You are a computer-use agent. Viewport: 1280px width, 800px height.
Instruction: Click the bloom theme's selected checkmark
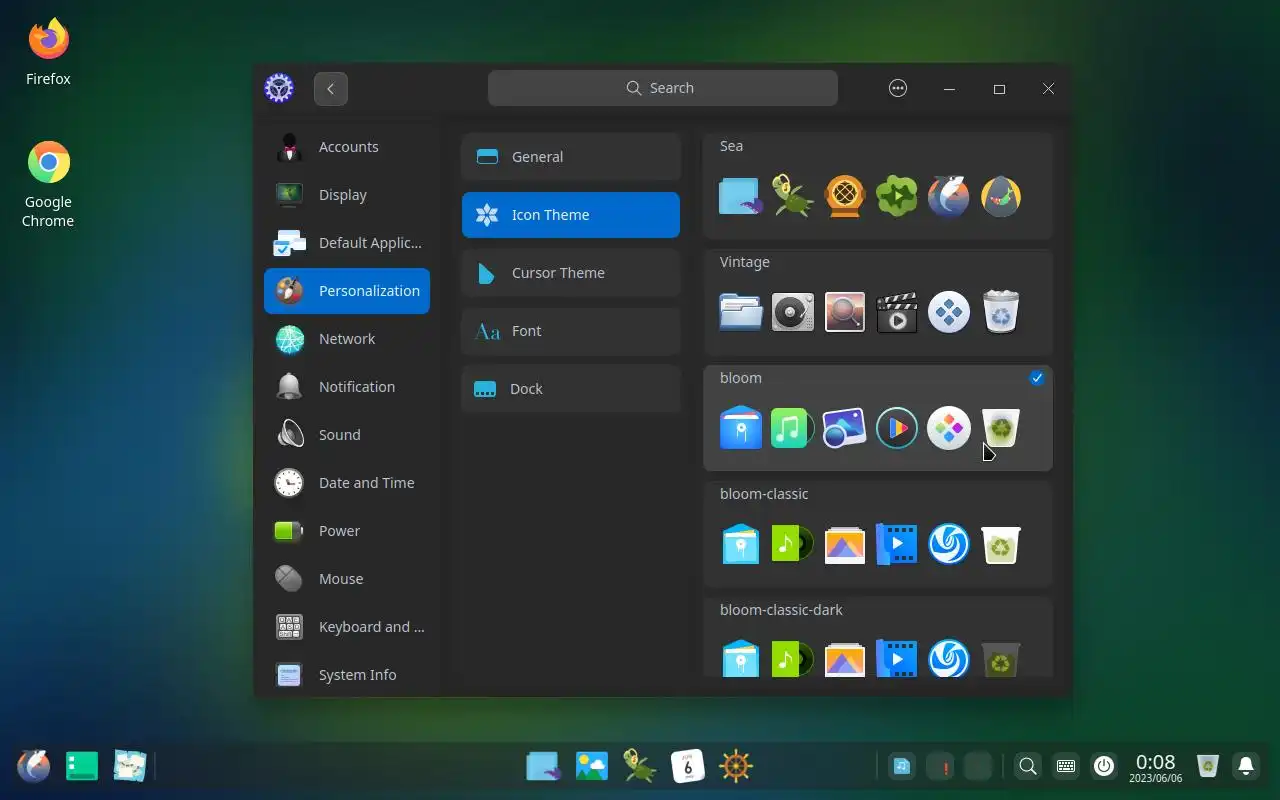[1037, 378]
